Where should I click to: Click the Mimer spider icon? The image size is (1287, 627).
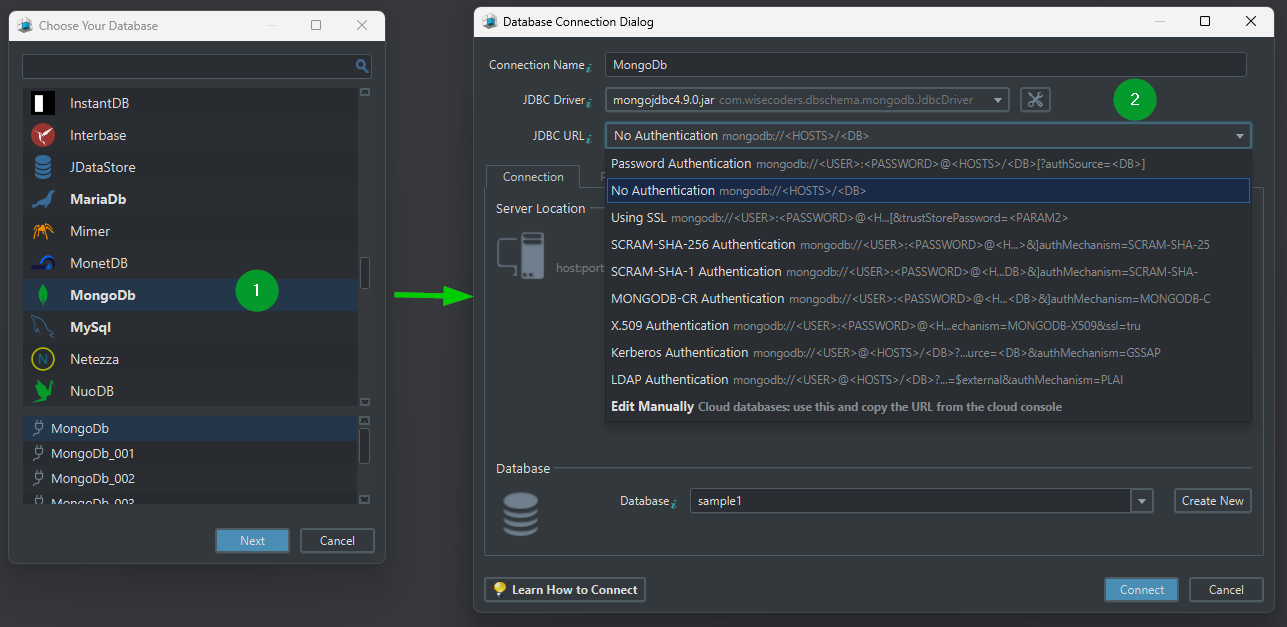point(42,231)
